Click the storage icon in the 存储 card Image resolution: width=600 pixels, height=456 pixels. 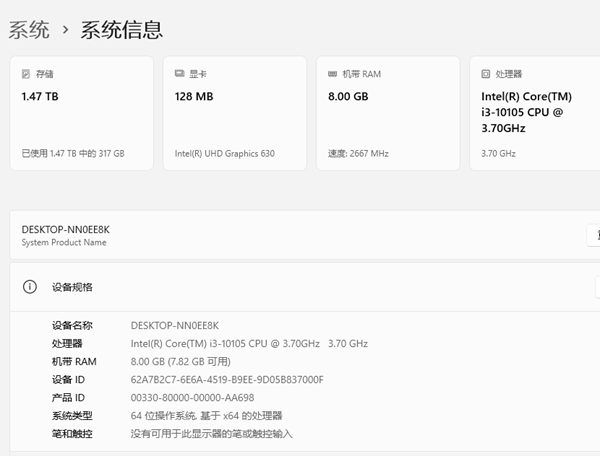point(26,74)
